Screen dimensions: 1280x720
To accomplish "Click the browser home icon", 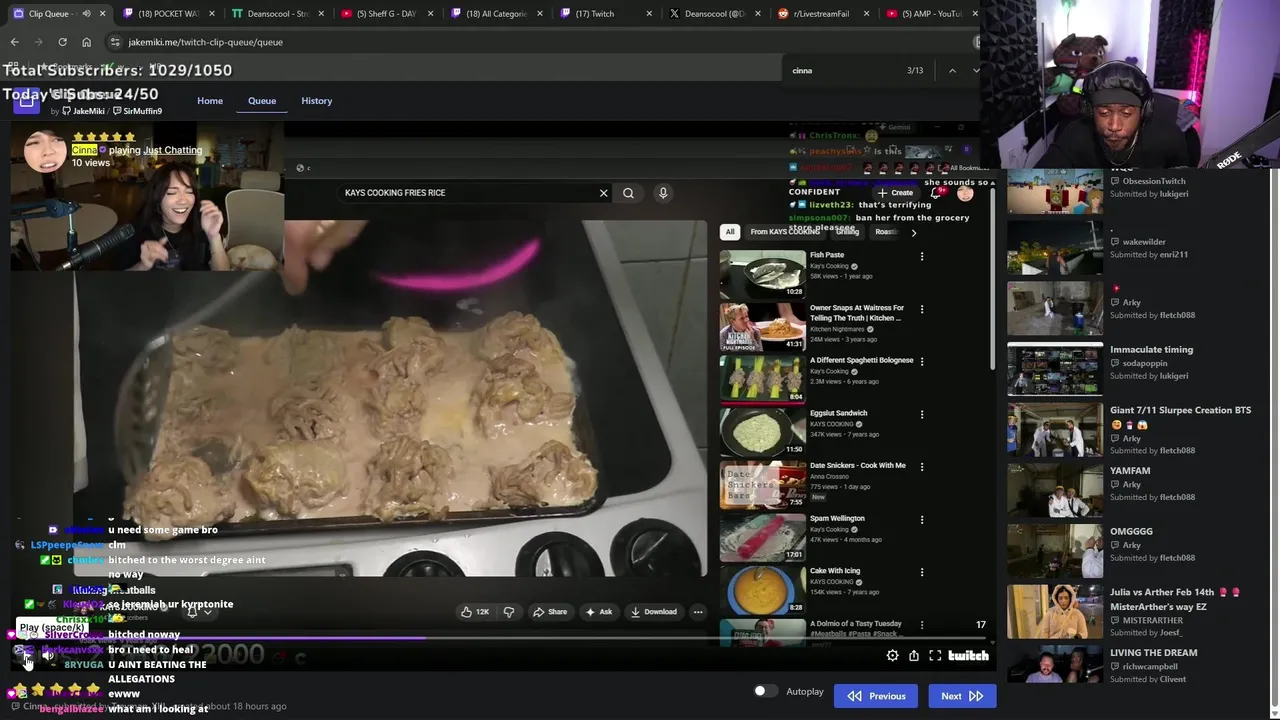I will coord(86,42).
